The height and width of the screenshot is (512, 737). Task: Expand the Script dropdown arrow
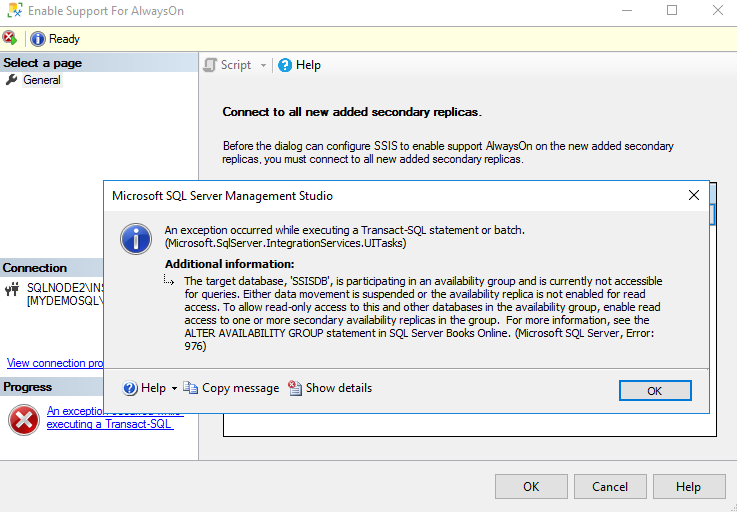coord(263,65)
